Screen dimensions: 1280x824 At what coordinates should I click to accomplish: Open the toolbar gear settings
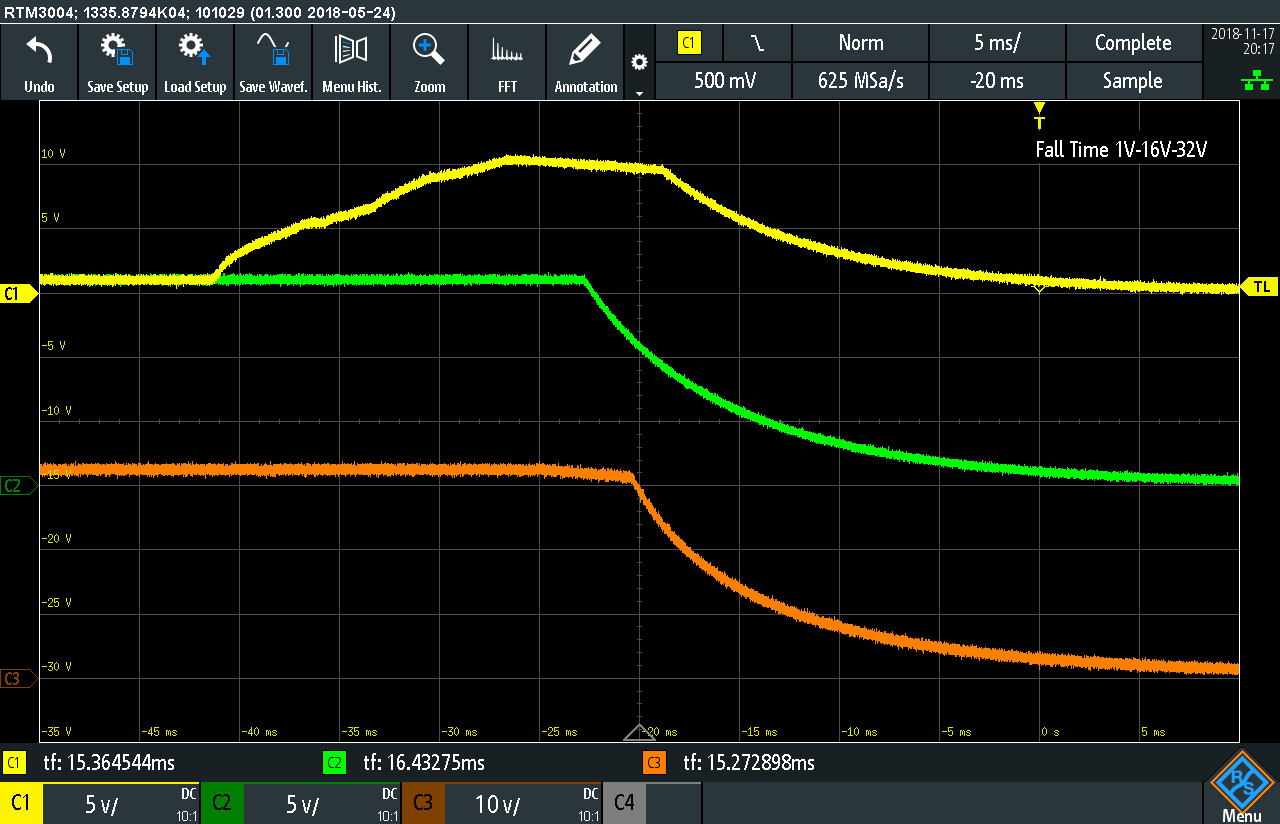640,62
